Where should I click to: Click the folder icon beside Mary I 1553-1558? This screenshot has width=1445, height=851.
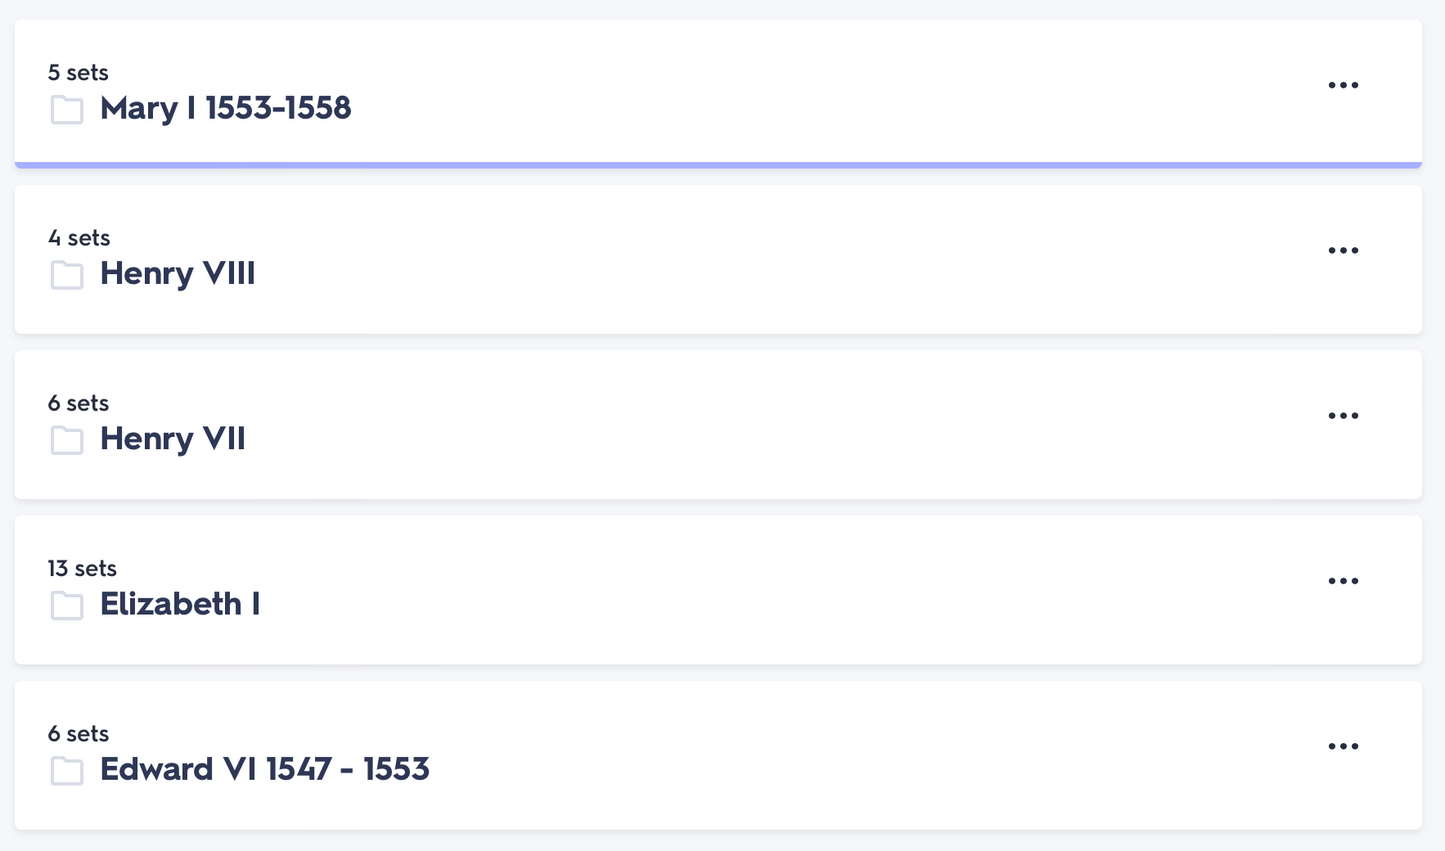click(67, 109)
